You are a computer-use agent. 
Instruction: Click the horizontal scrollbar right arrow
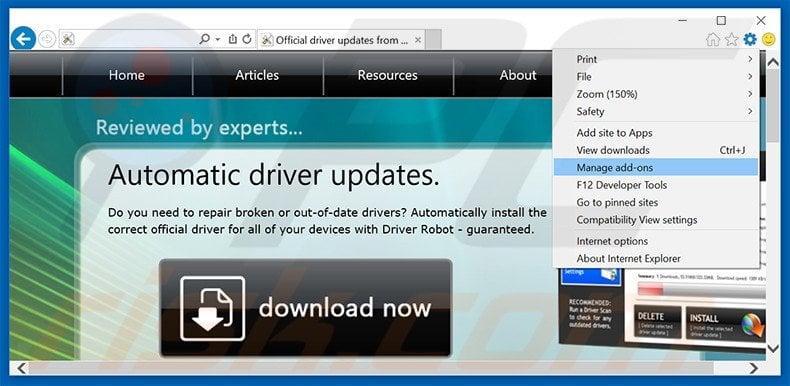[x=754, y=368]
